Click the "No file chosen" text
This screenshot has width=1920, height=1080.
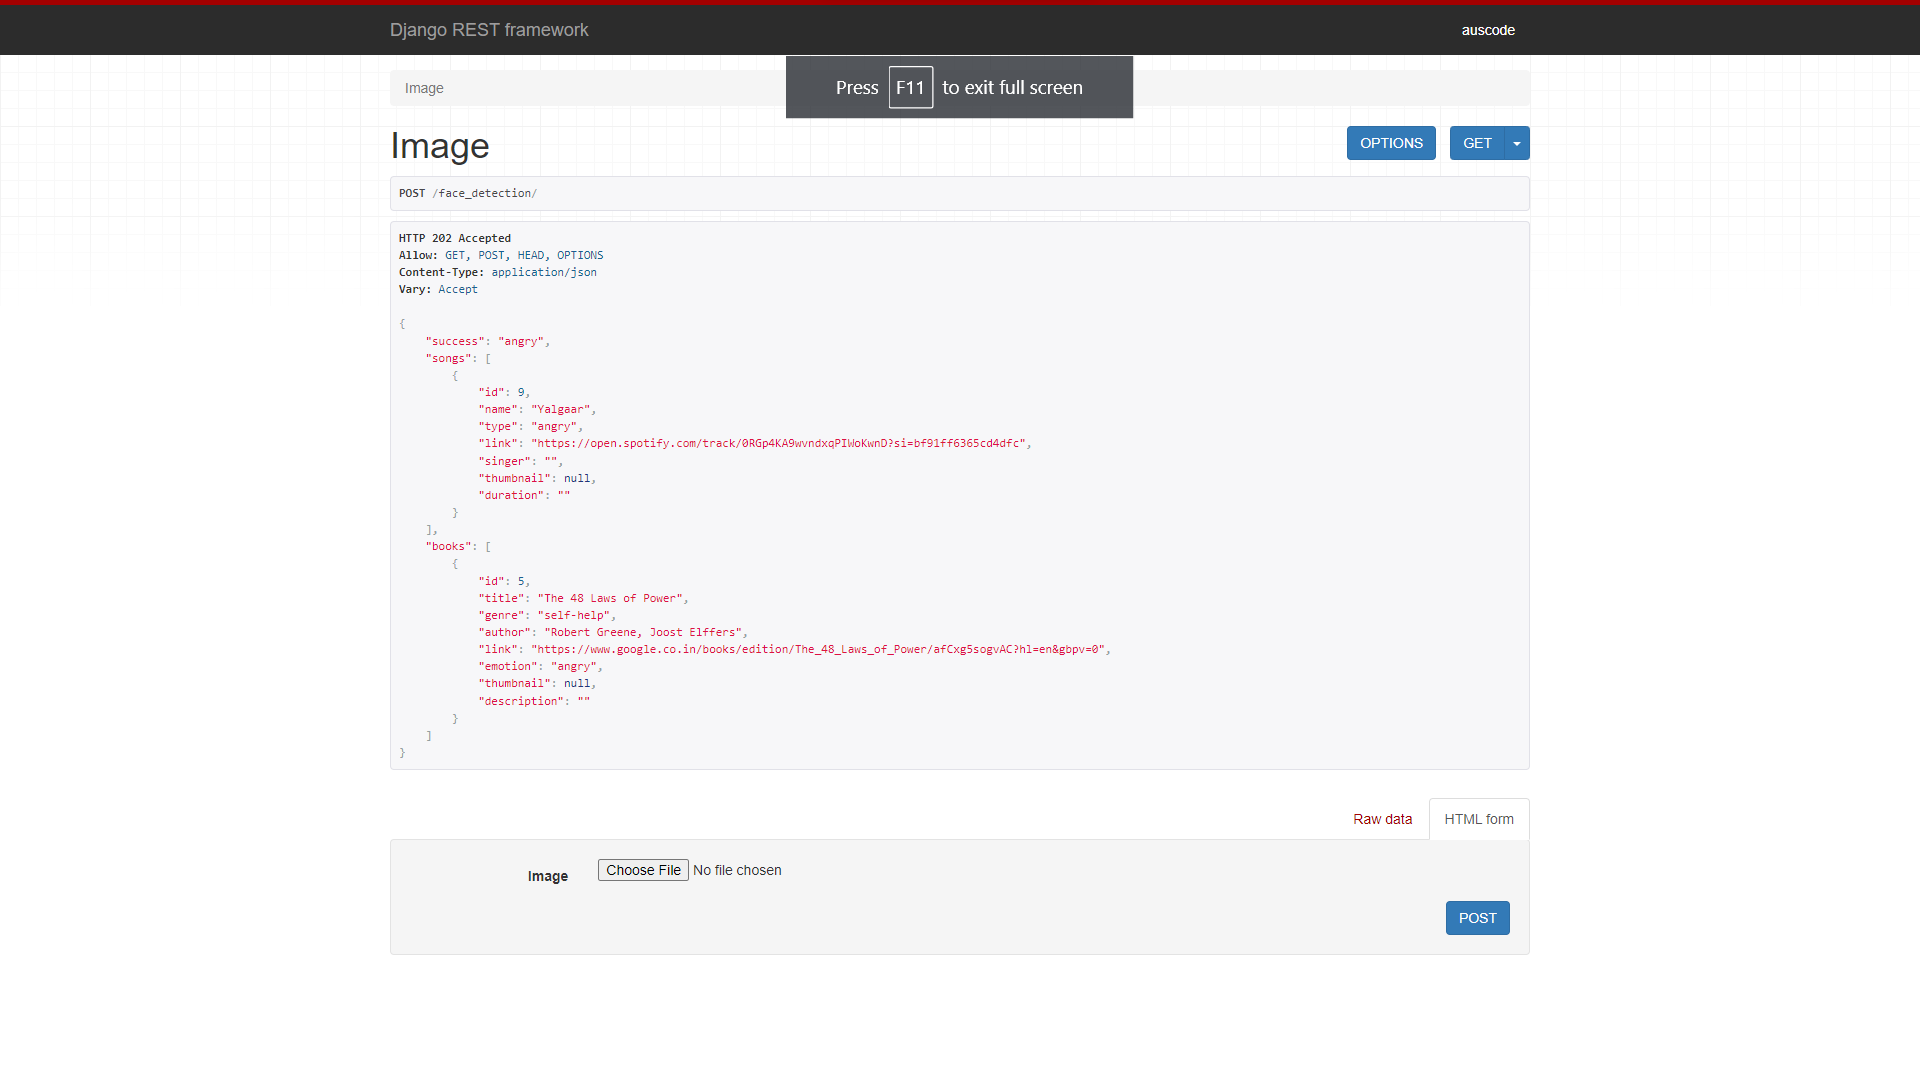point(737,870)
